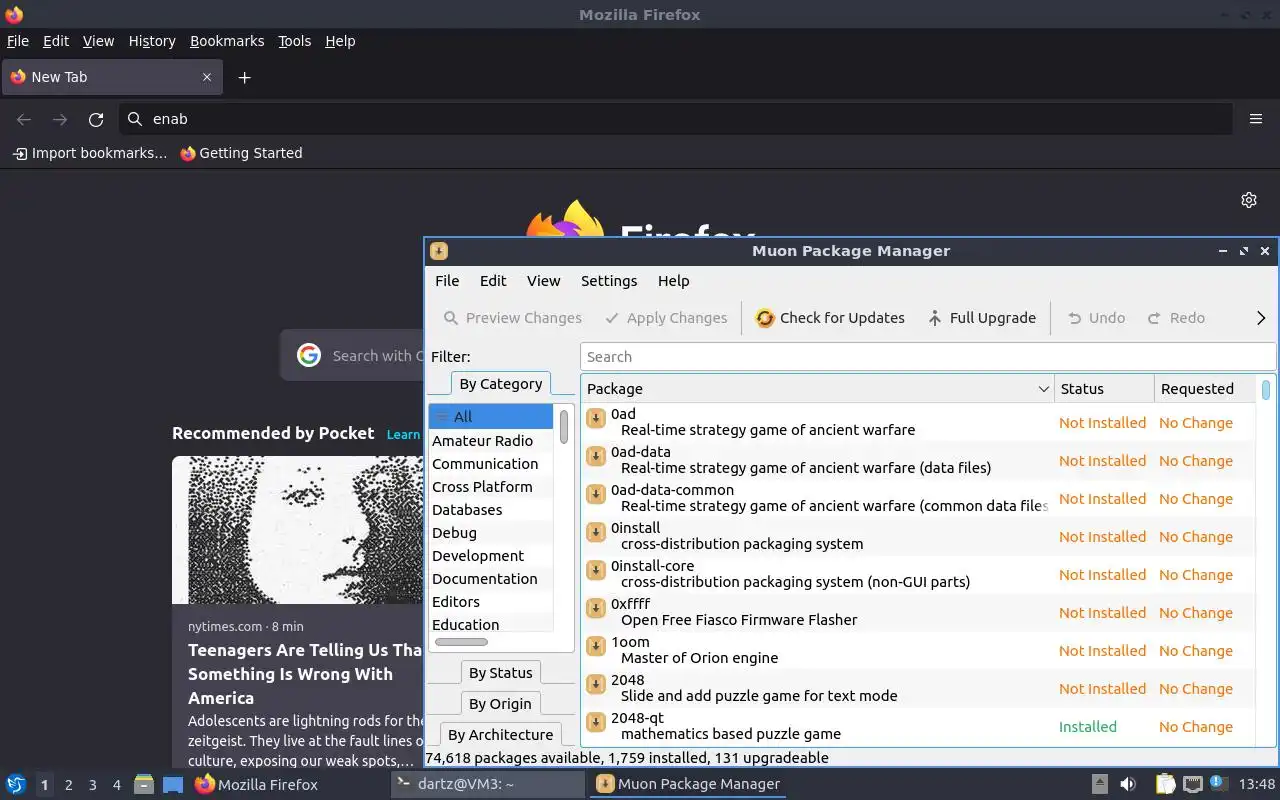Expand the By Status filter section

coord(500,673)
